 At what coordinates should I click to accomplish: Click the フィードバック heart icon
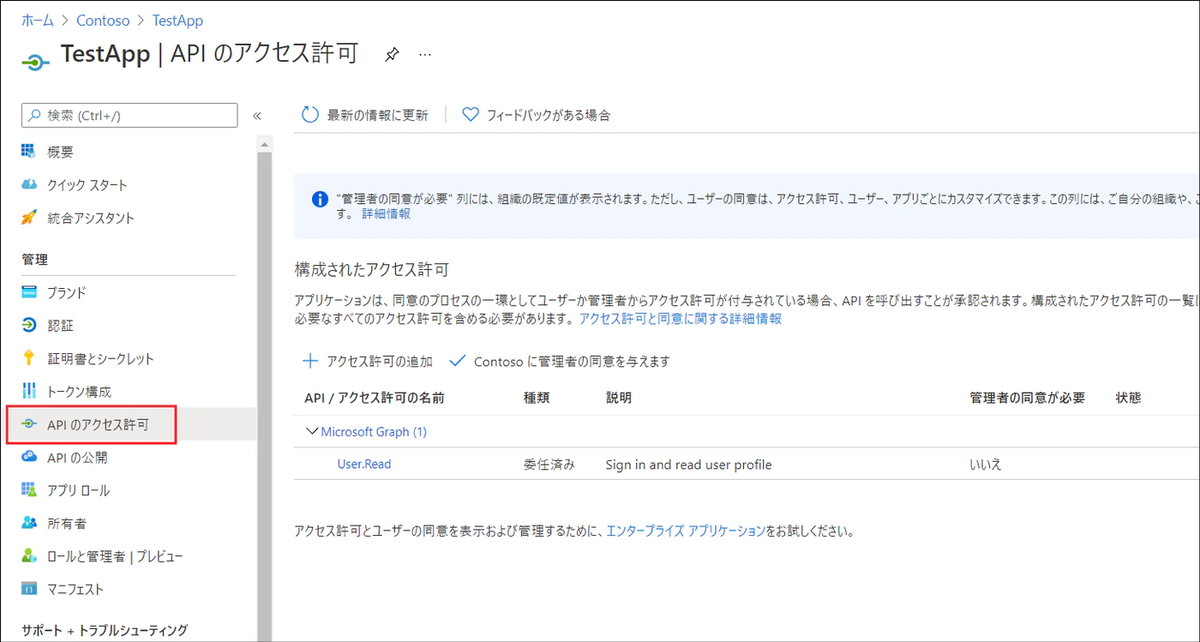point(470,114)
